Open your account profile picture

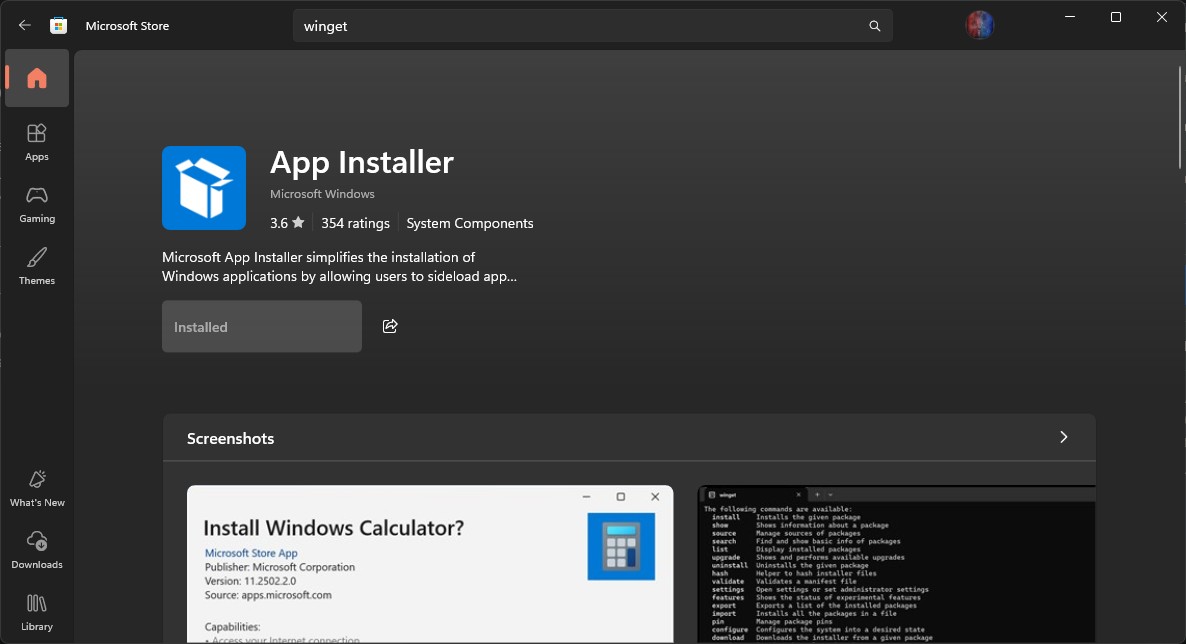point(980,24)
